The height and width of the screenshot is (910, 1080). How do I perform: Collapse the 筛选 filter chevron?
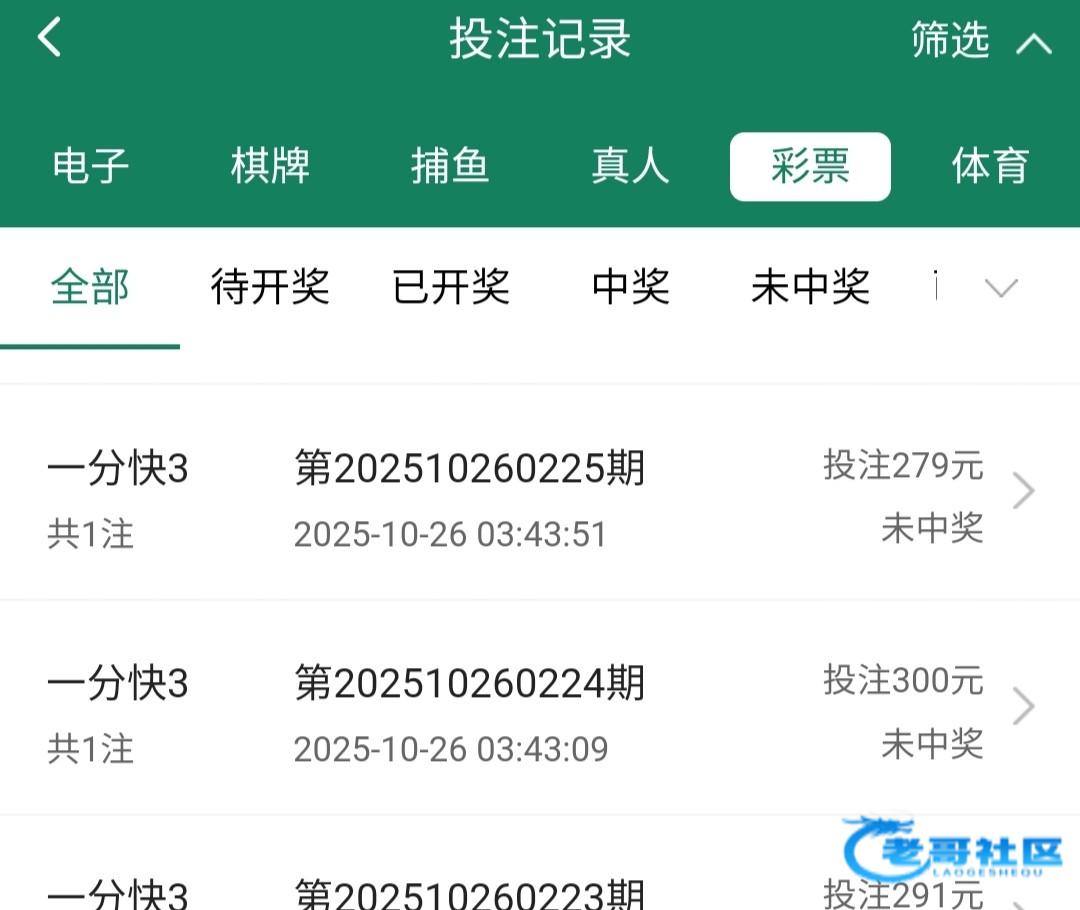(x=1034, y=43)
